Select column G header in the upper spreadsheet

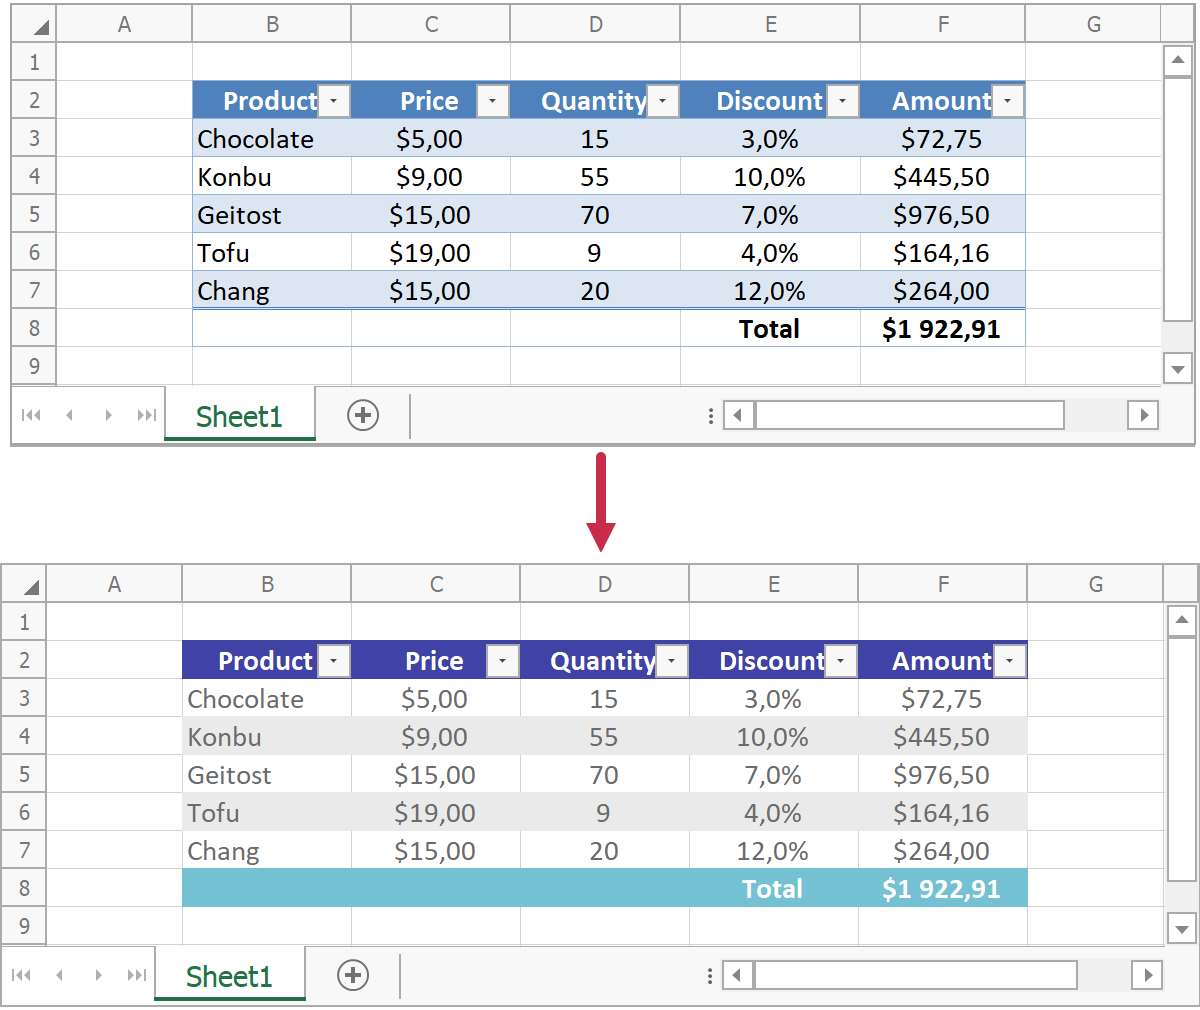click(x=1093, y=25)
